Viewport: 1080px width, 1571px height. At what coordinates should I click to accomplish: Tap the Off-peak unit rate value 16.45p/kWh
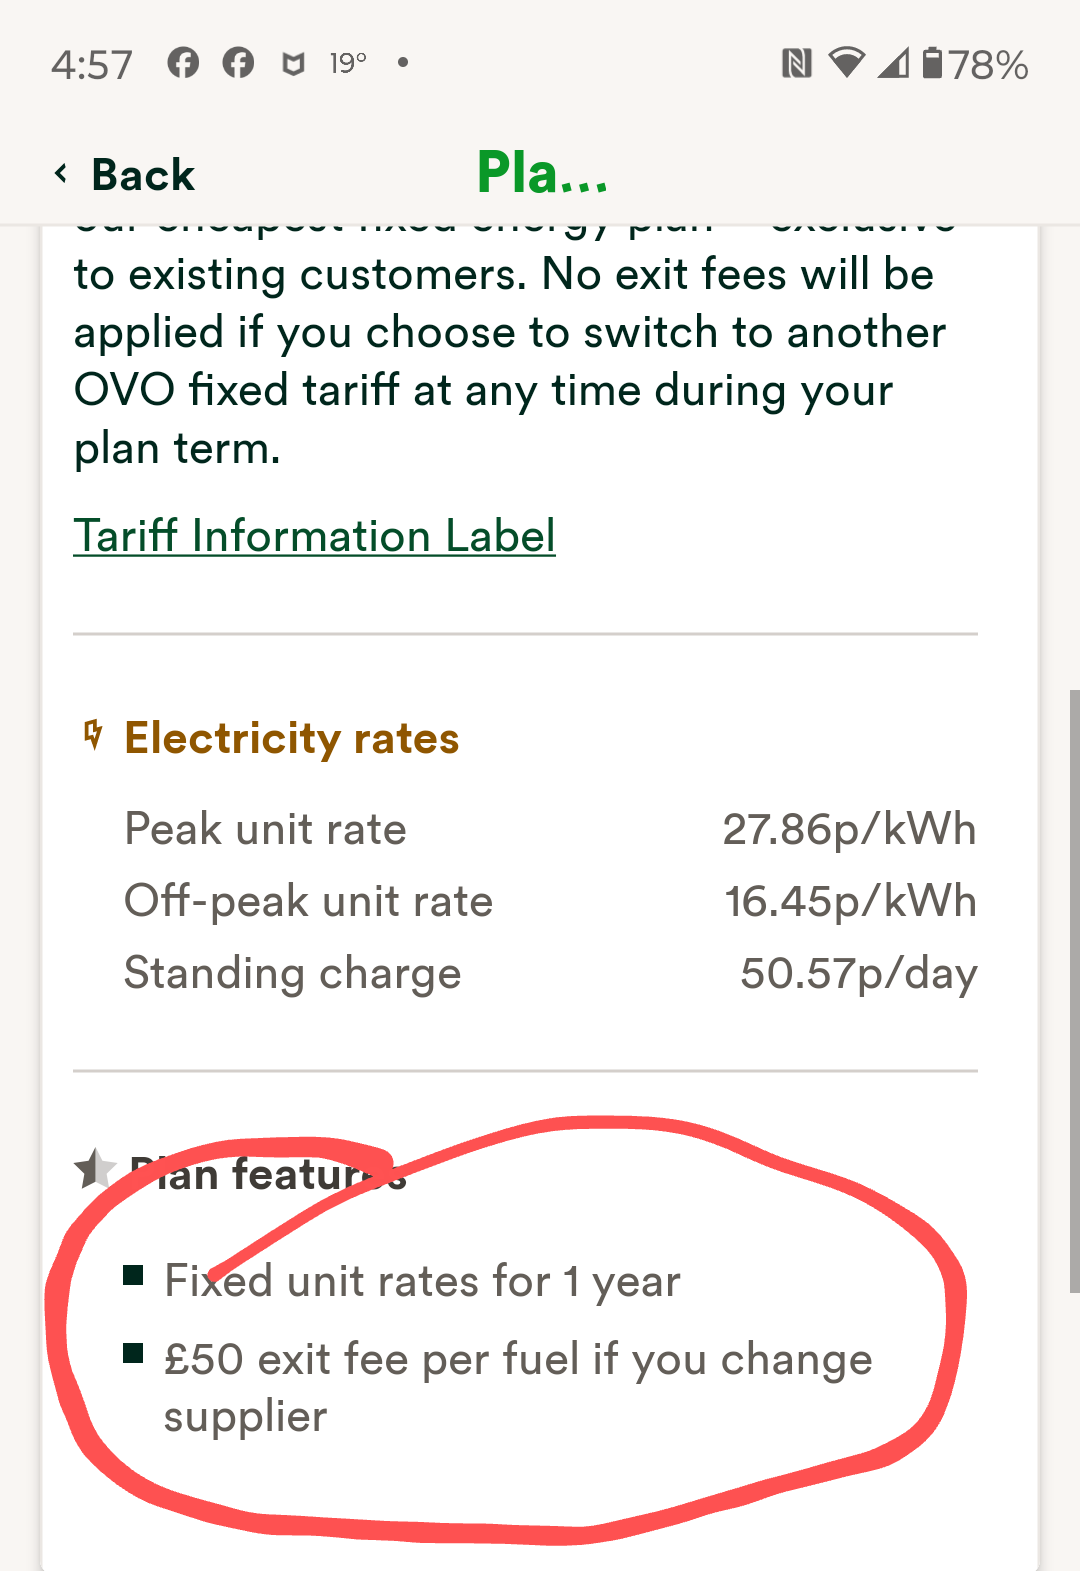[850, 901]
